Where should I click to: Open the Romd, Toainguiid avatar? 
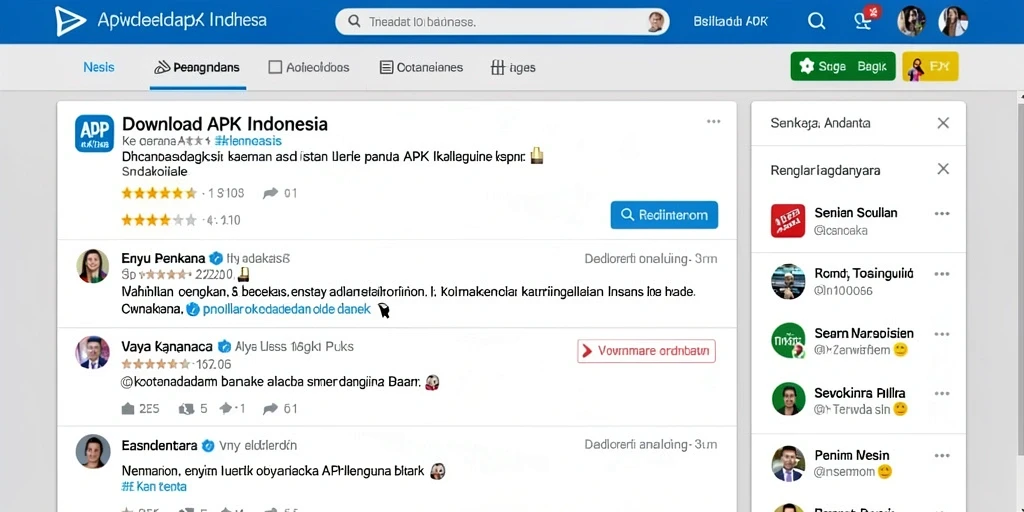(788, 281)
